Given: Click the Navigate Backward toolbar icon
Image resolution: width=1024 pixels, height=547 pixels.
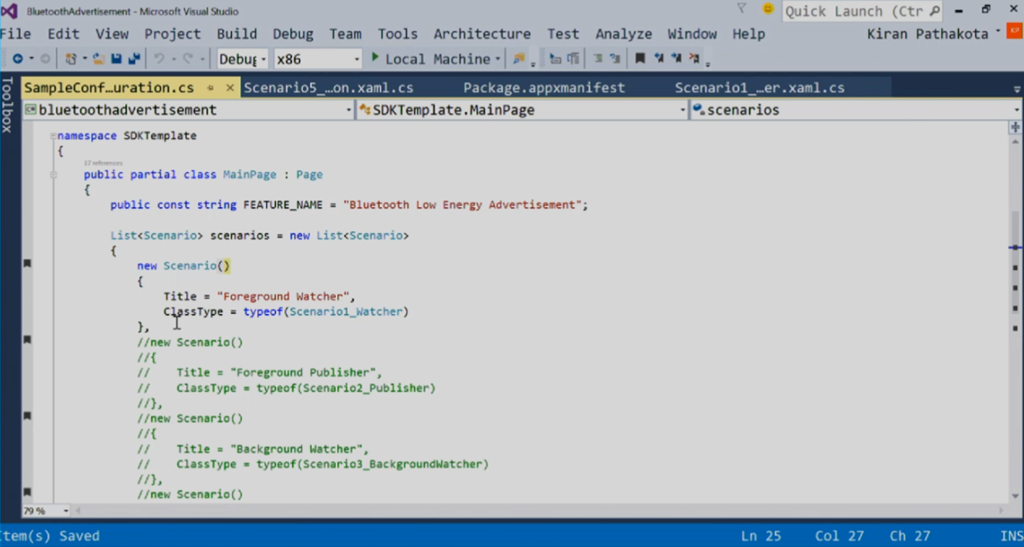Looking at the screenshot, I should coord(18,59).
